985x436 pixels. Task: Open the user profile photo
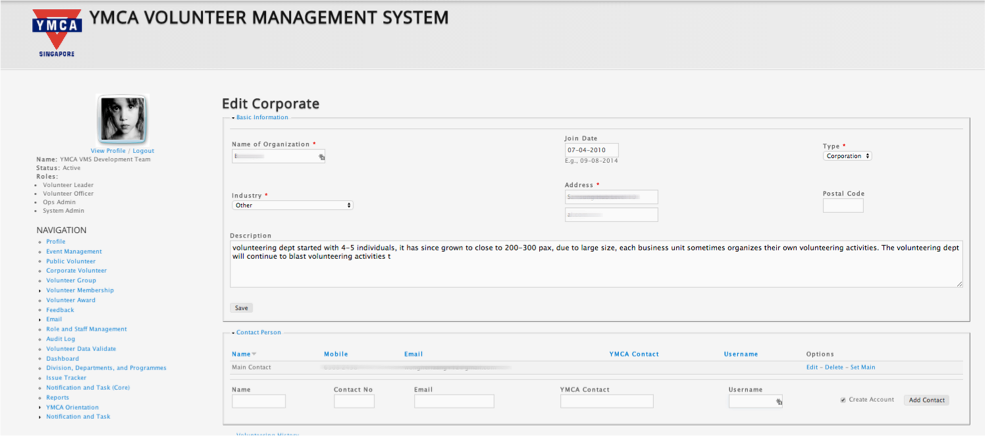(122, 119)
